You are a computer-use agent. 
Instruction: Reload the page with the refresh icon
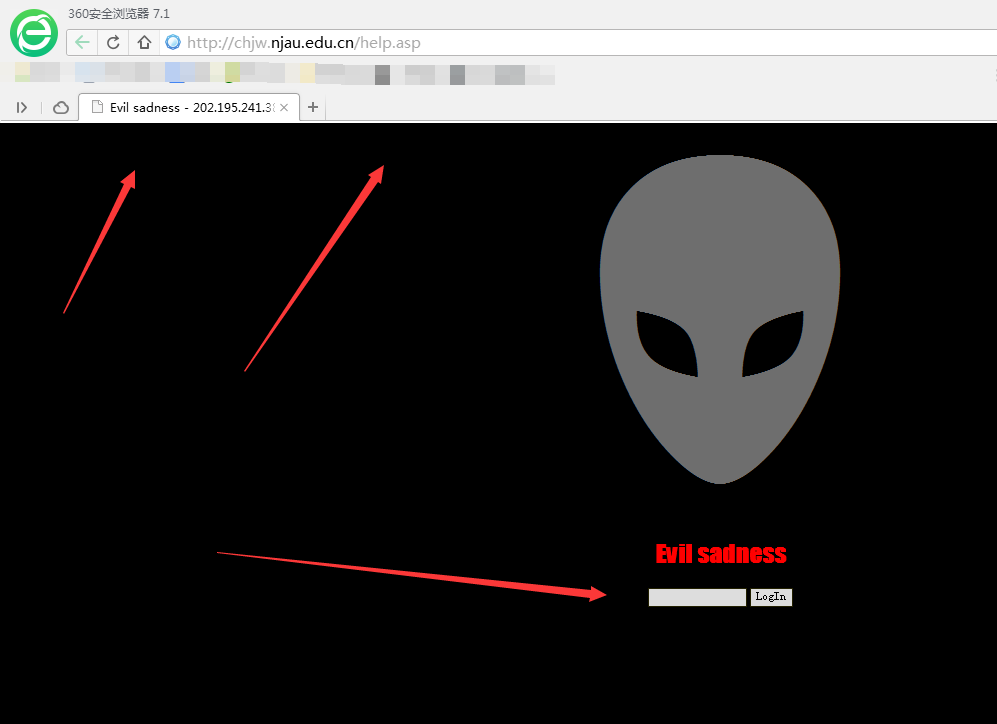tap(113, 43)
